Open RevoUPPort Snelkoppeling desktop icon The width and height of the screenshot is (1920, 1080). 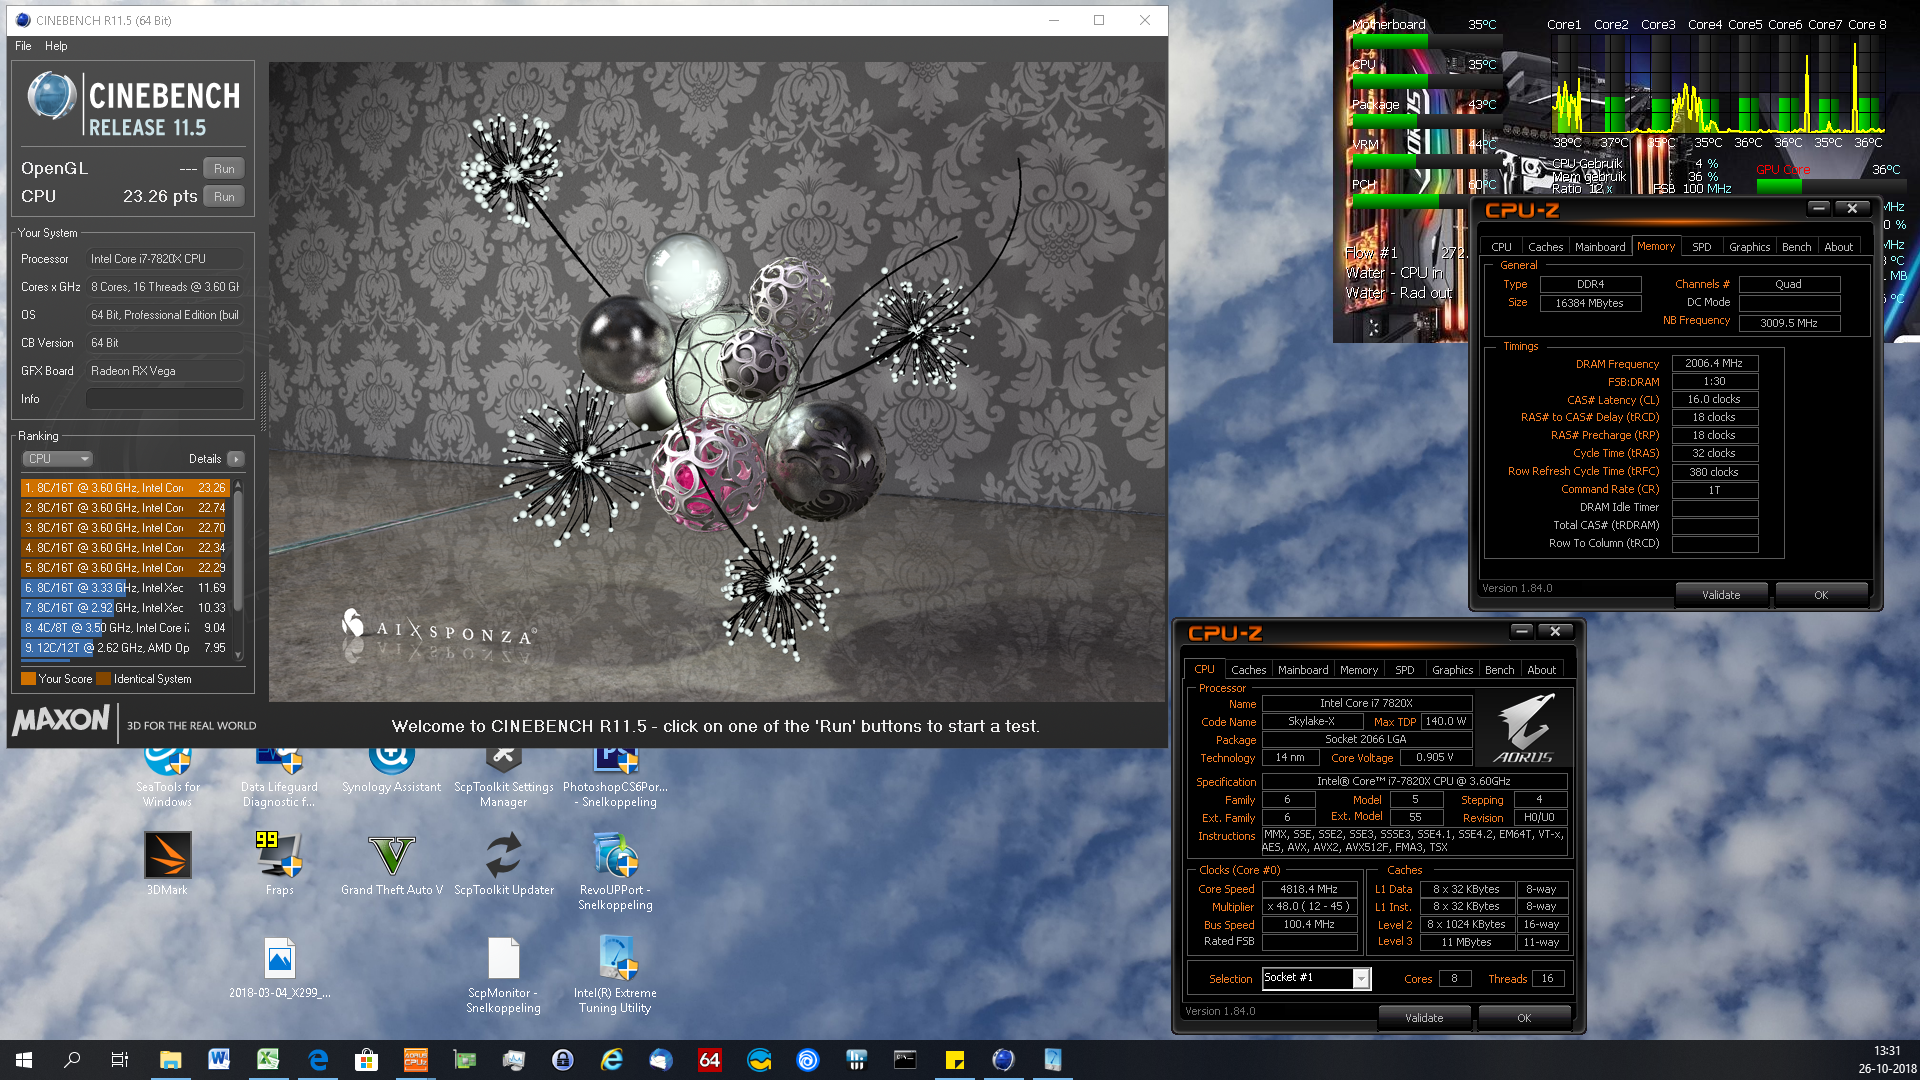615,871
